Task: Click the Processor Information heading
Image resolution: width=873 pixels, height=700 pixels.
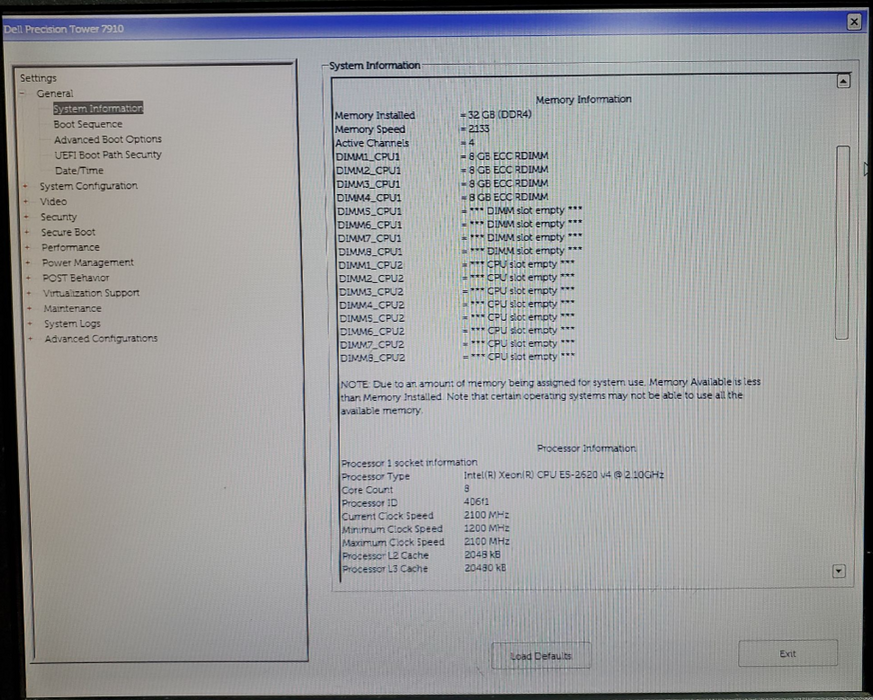Action: tap(586, 448)
